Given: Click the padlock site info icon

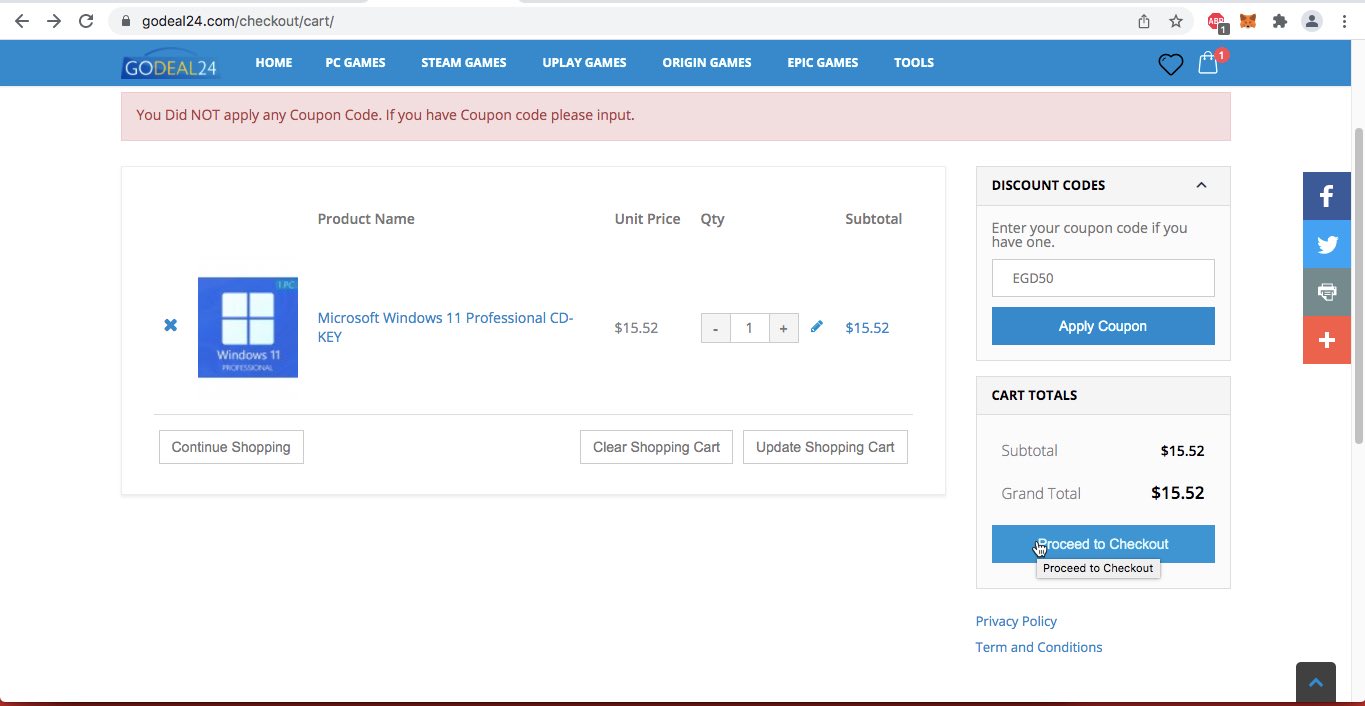Looking at the screenshot, I should click(x=125, y=21).
